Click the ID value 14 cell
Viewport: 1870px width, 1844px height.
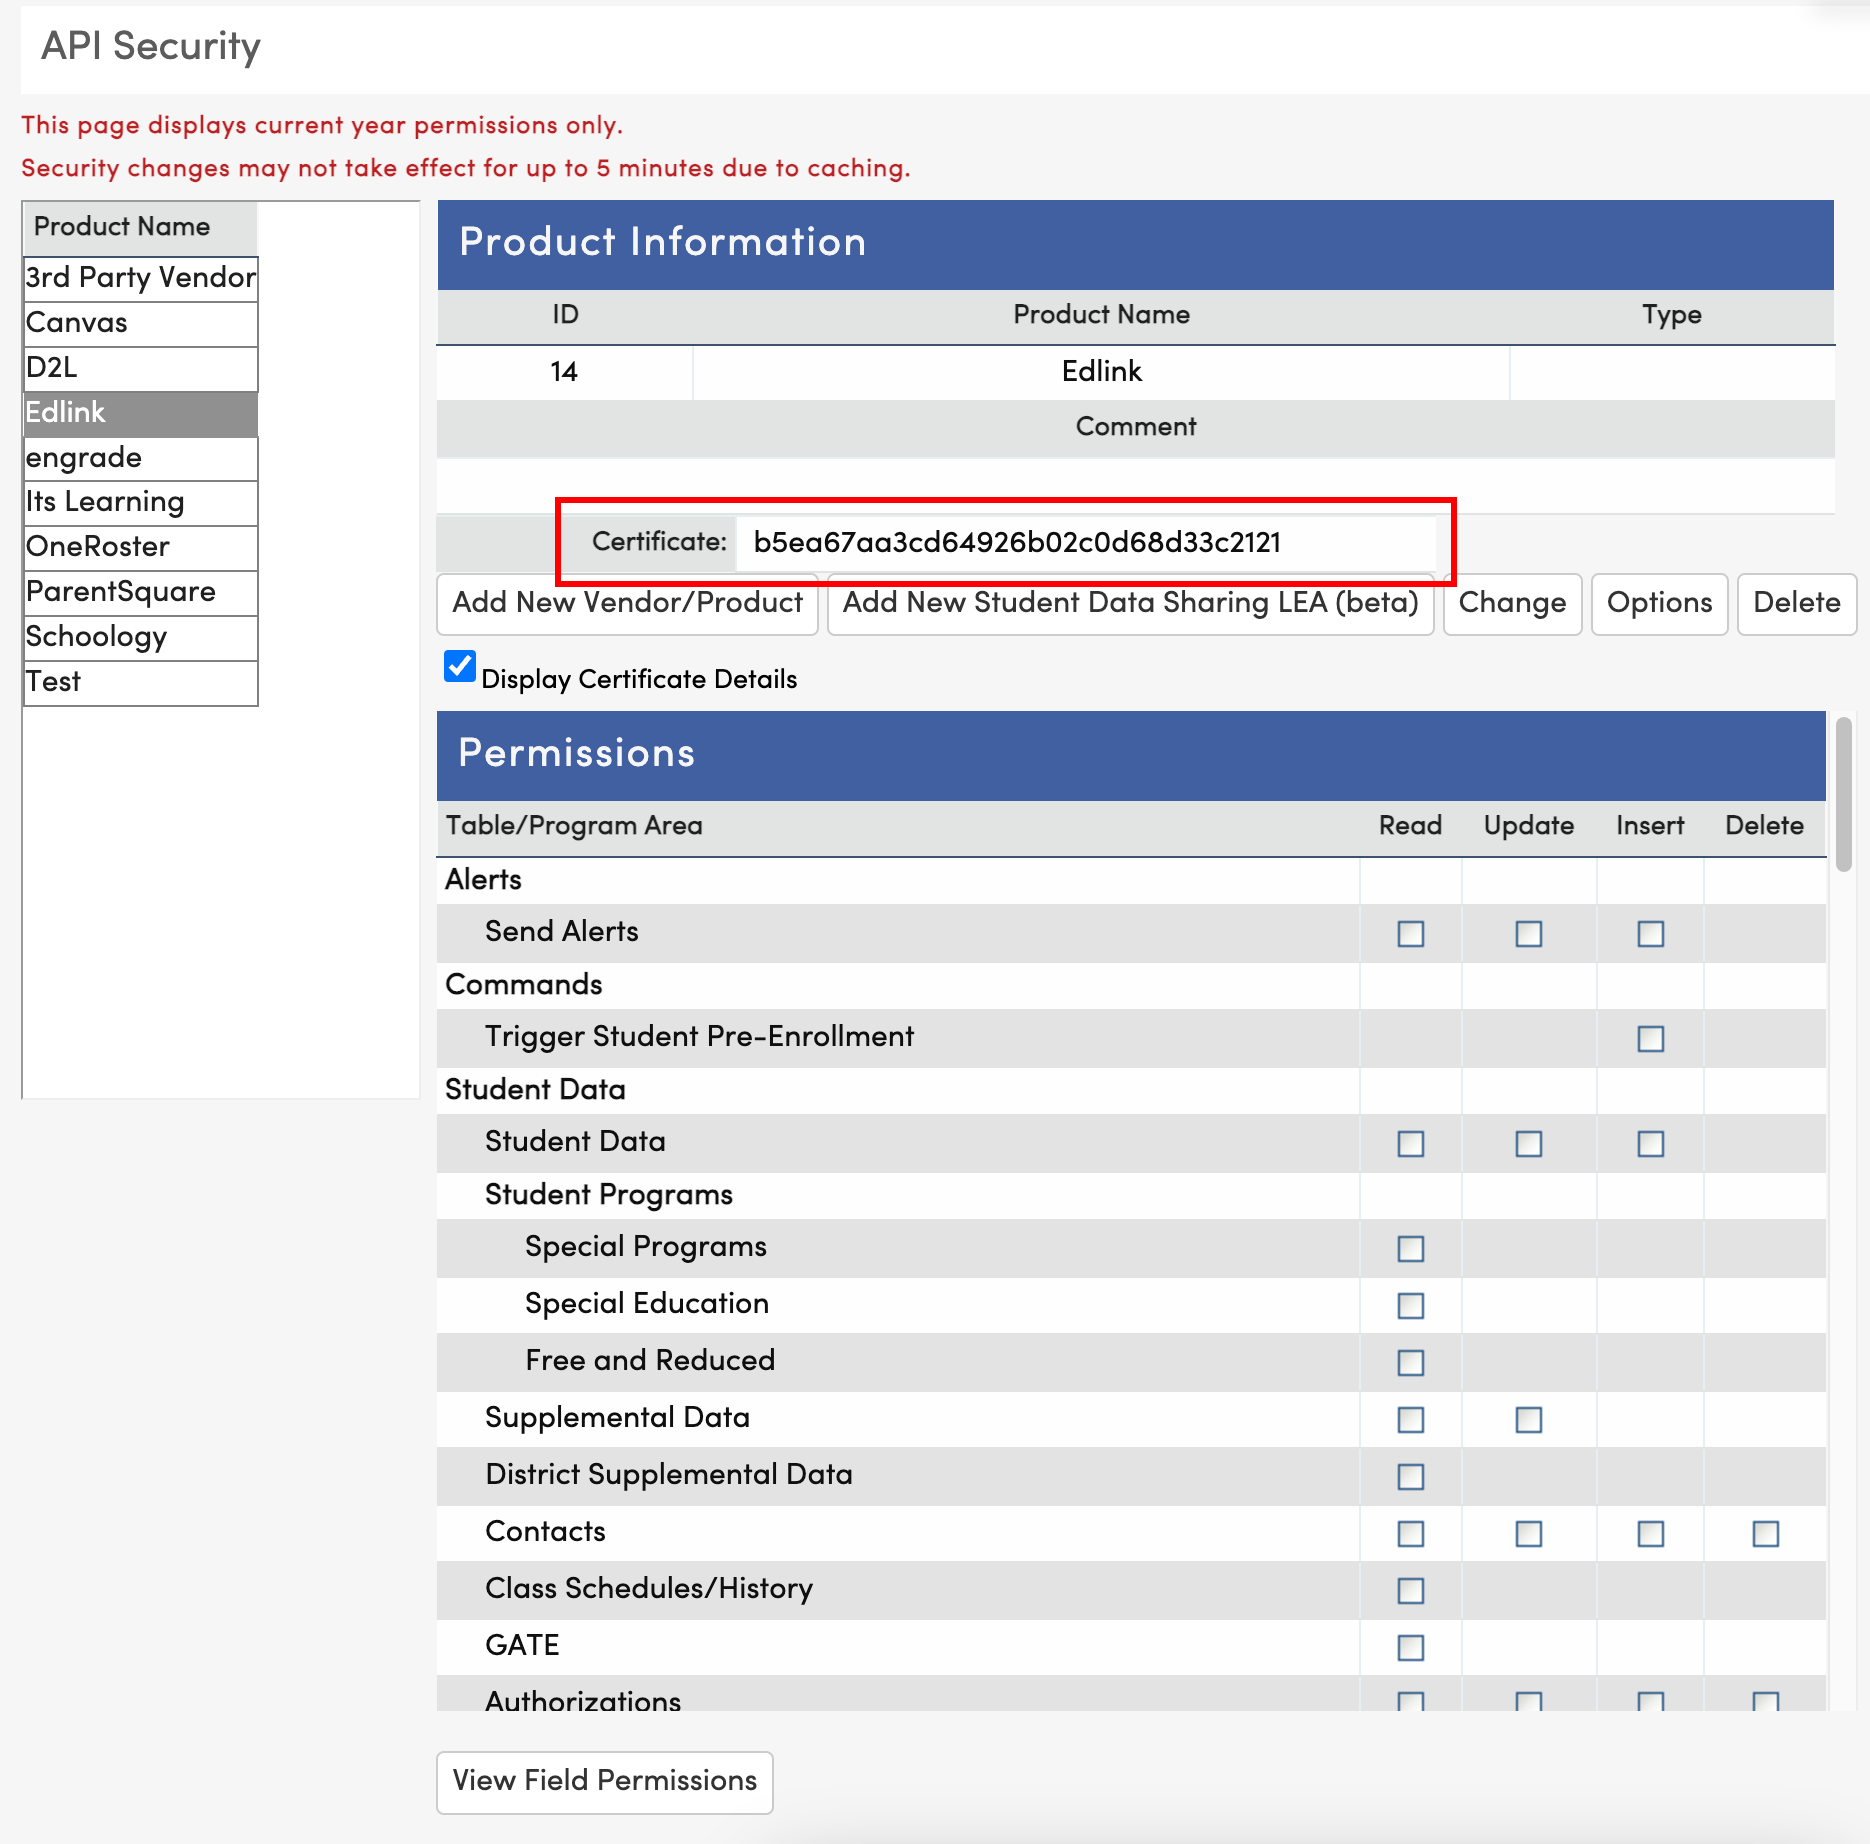coord(564,372)
